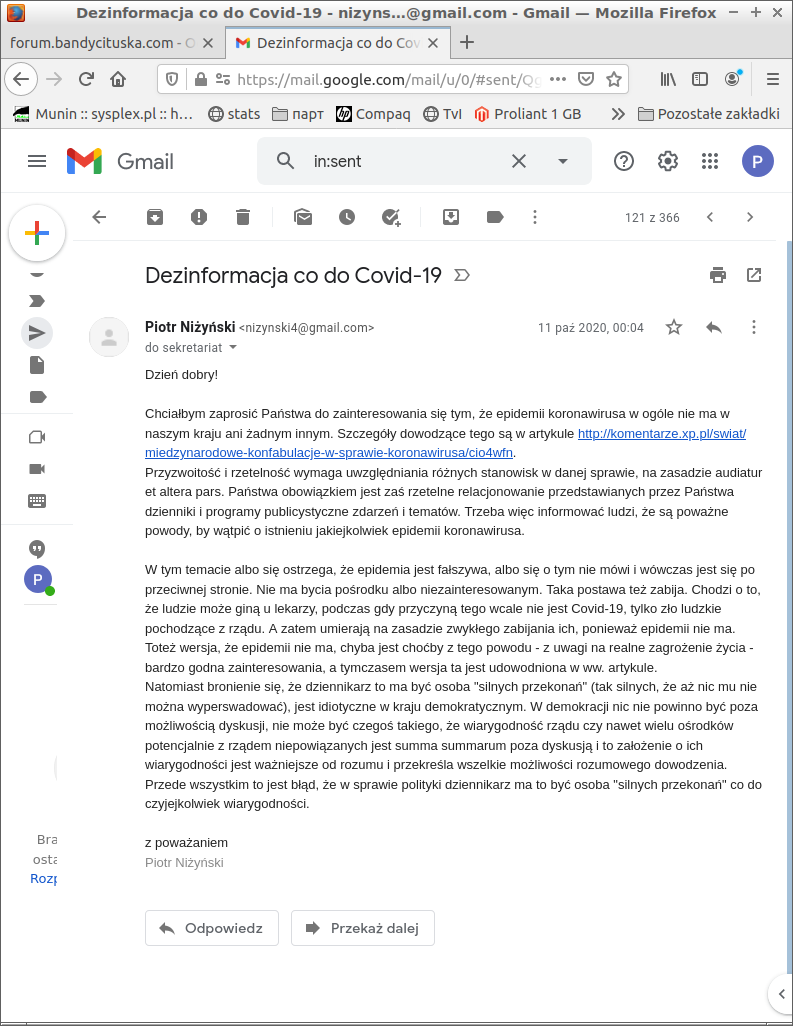Screen dimensions: 793x1026
Task: Bookmark this page with the star
Action: click(x=613, y=79)
